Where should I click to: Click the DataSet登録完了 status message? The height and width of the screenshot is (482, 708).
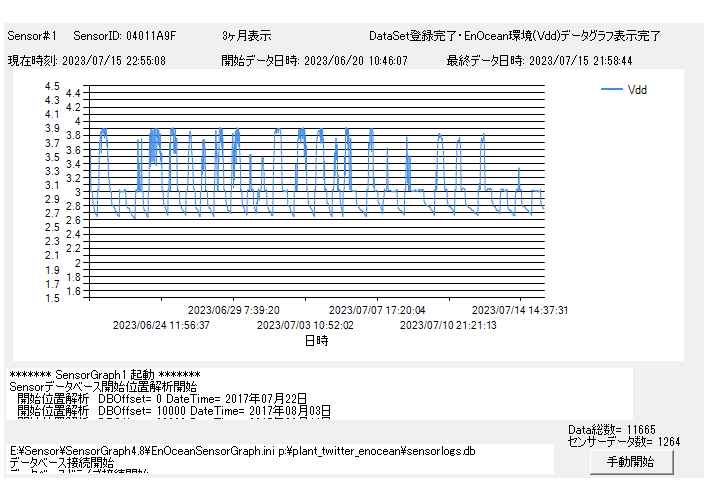pyautogui.click(x=514, y=36)
